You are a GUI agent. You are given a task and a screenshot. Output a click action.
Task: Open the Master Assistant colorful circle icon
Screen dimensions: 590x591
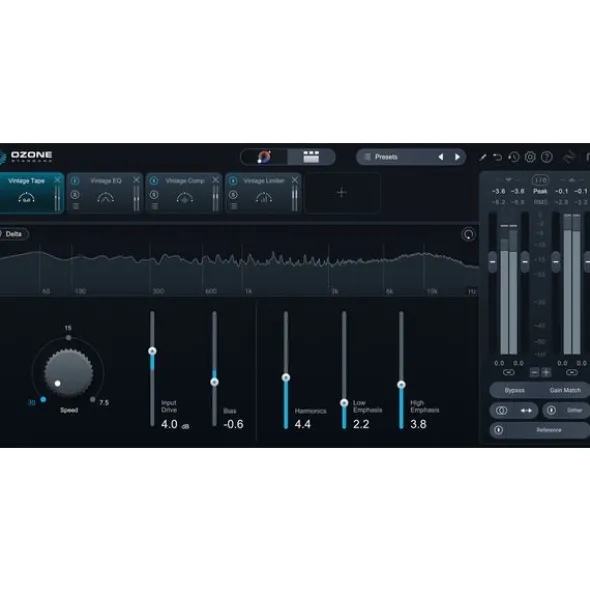click(264, 157)
